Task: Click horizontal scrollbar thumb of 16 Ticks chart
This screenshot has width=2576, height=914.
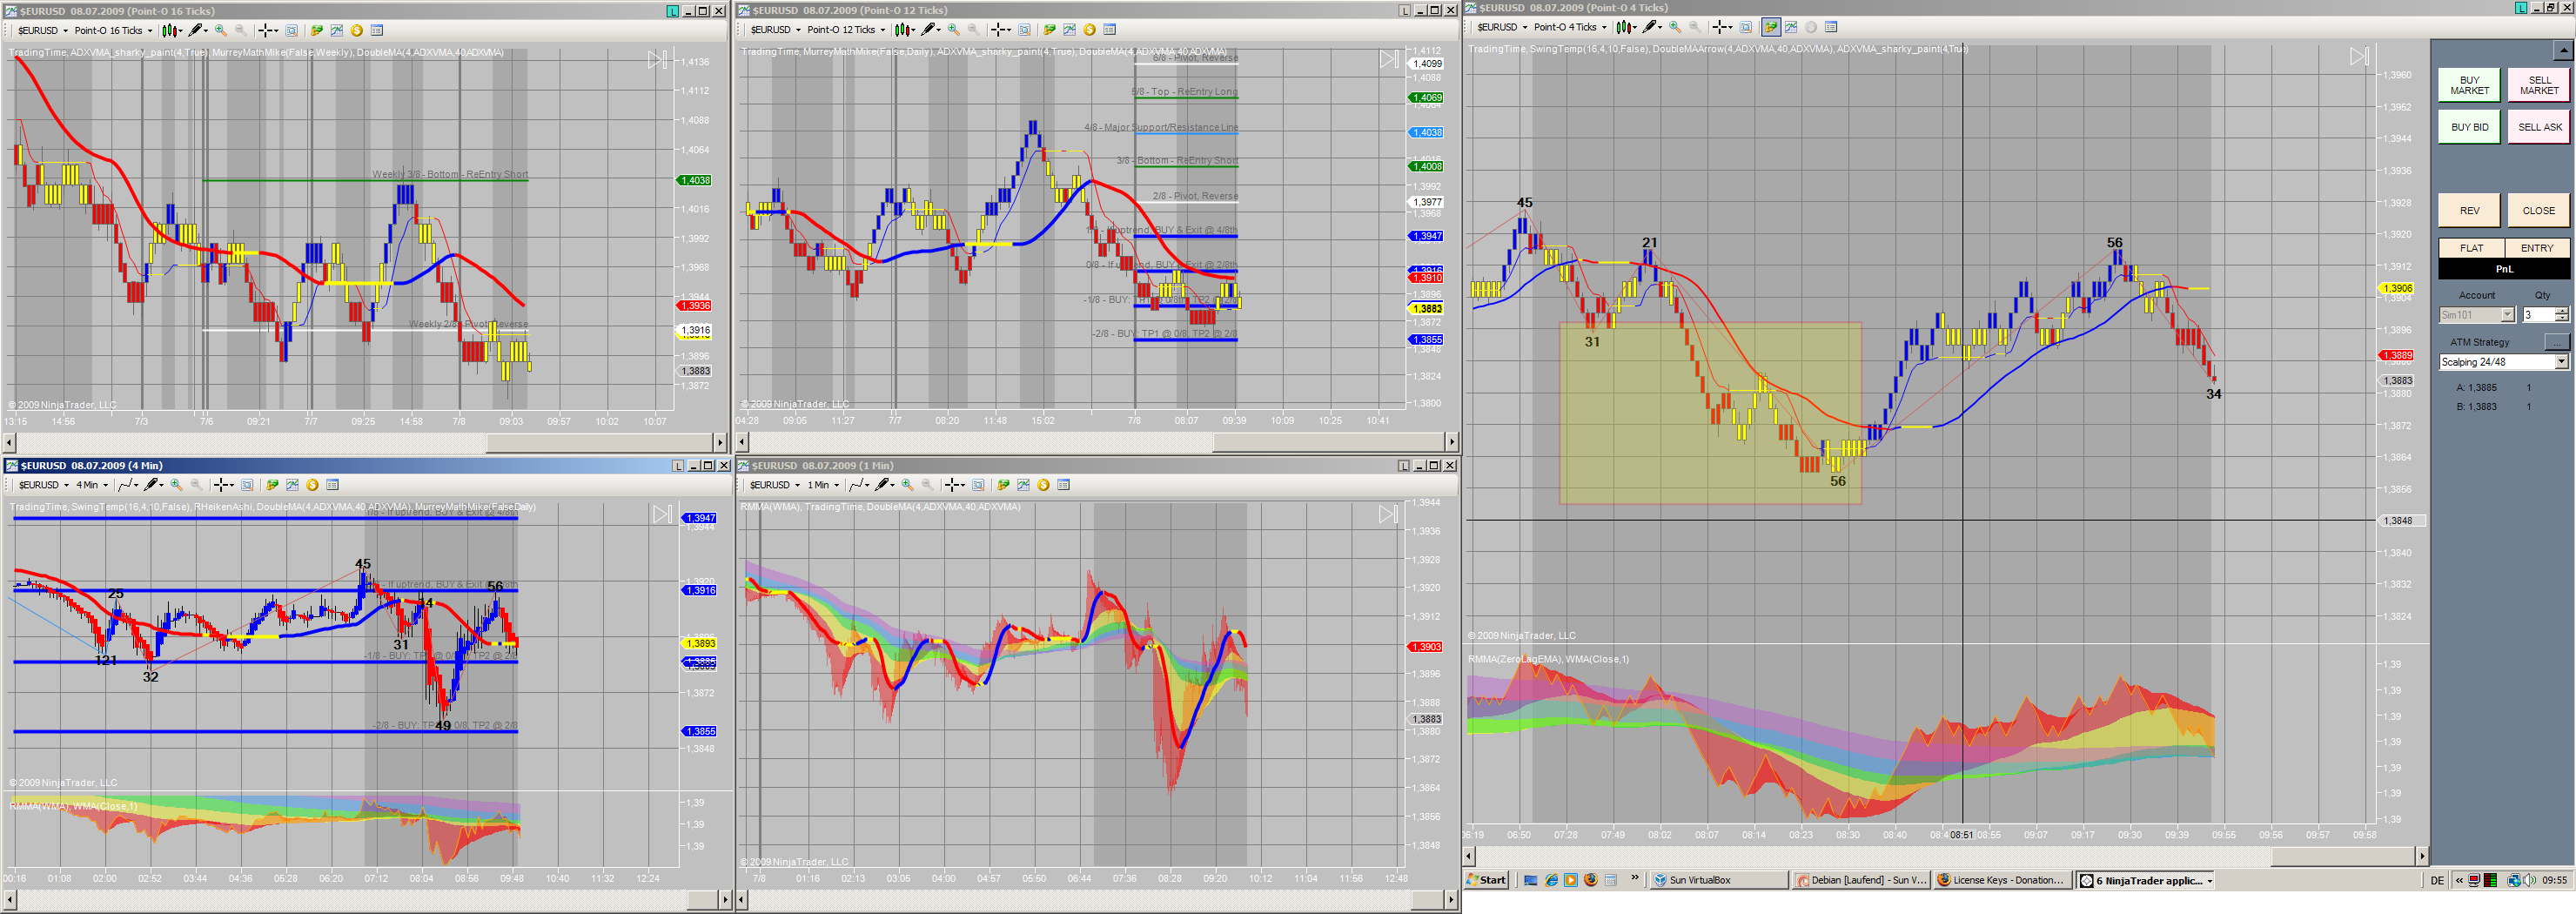Action: click(599, 442)
